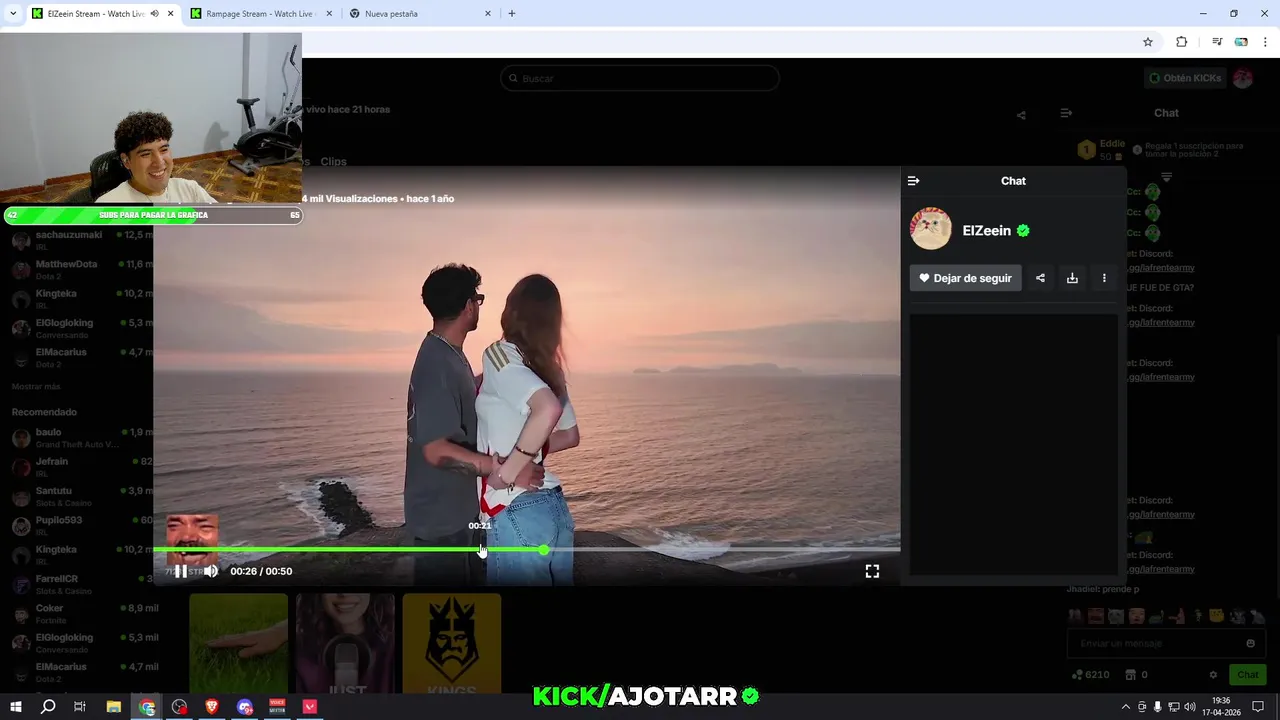Viewport: 1280px width, 720px height.
Task: Click the ElZeein channel name in the clip panel
Action: [x=986, y=230]
